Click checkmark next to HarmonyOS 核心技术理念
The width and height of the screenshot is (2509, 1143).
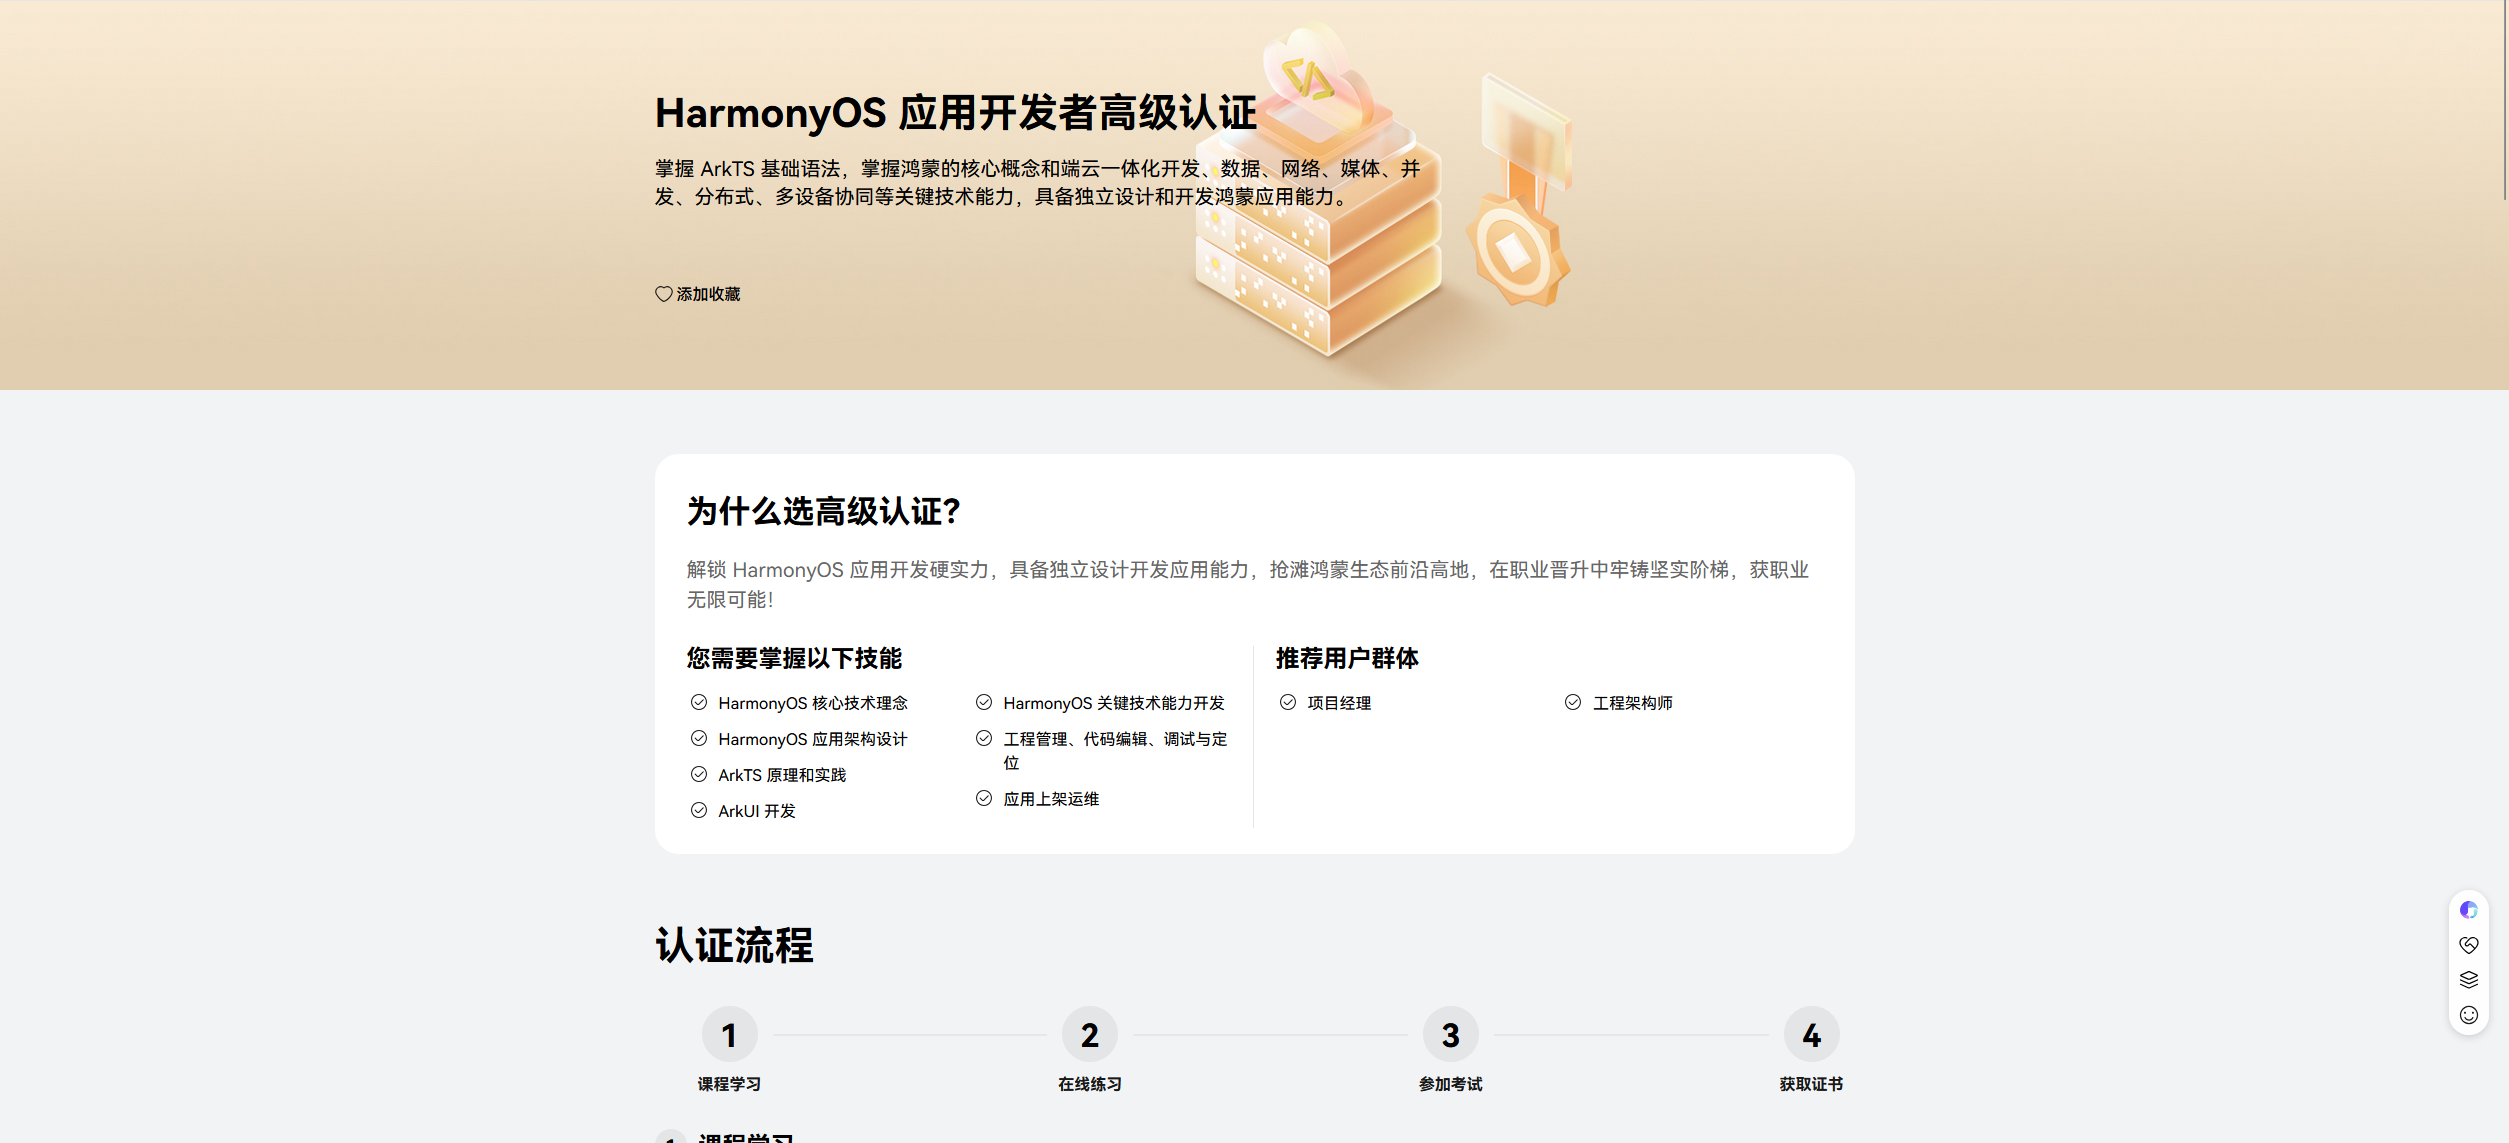pyautogui.click(x=699, y=702)
